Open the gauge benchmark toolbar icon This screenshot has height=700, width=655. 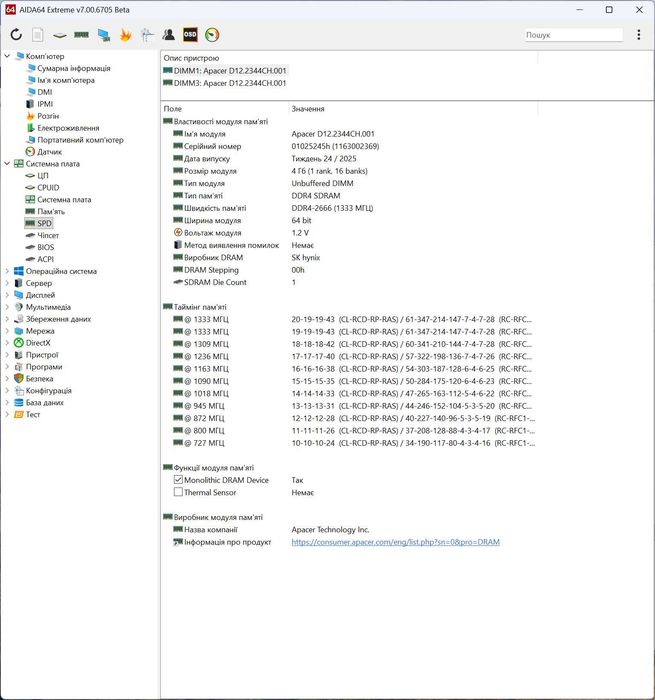(212, 35)
